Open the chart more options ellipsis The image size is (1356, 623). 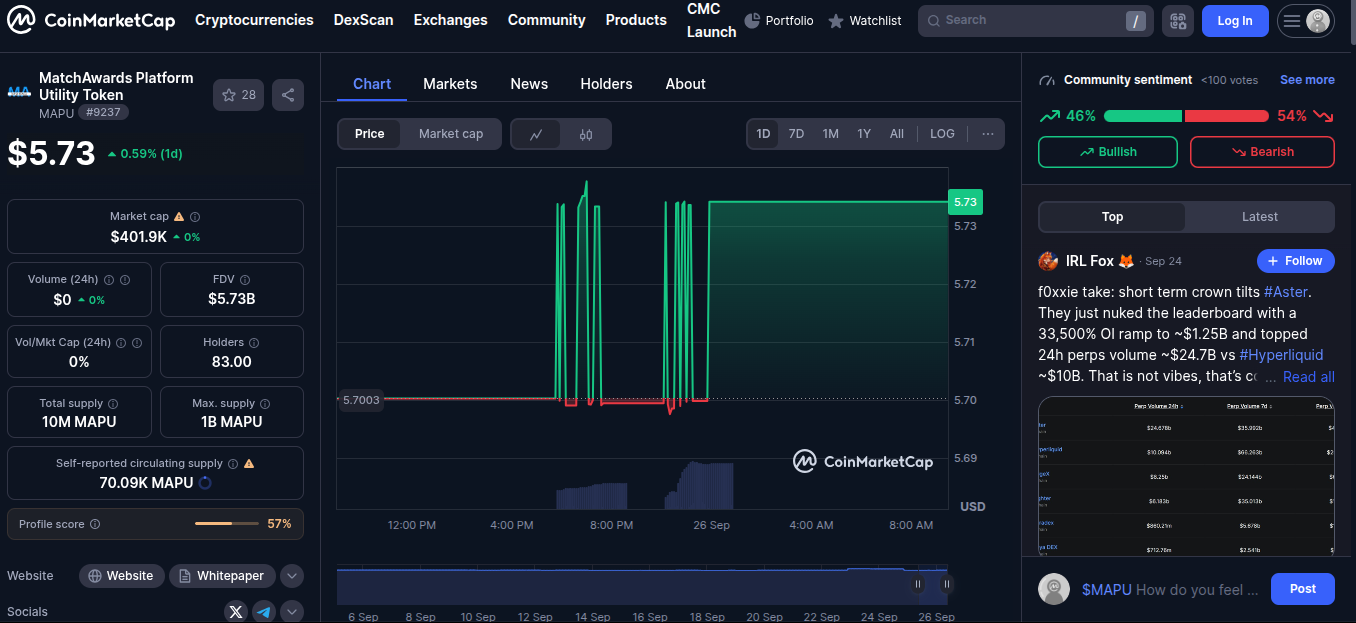(x=988, y=134)
